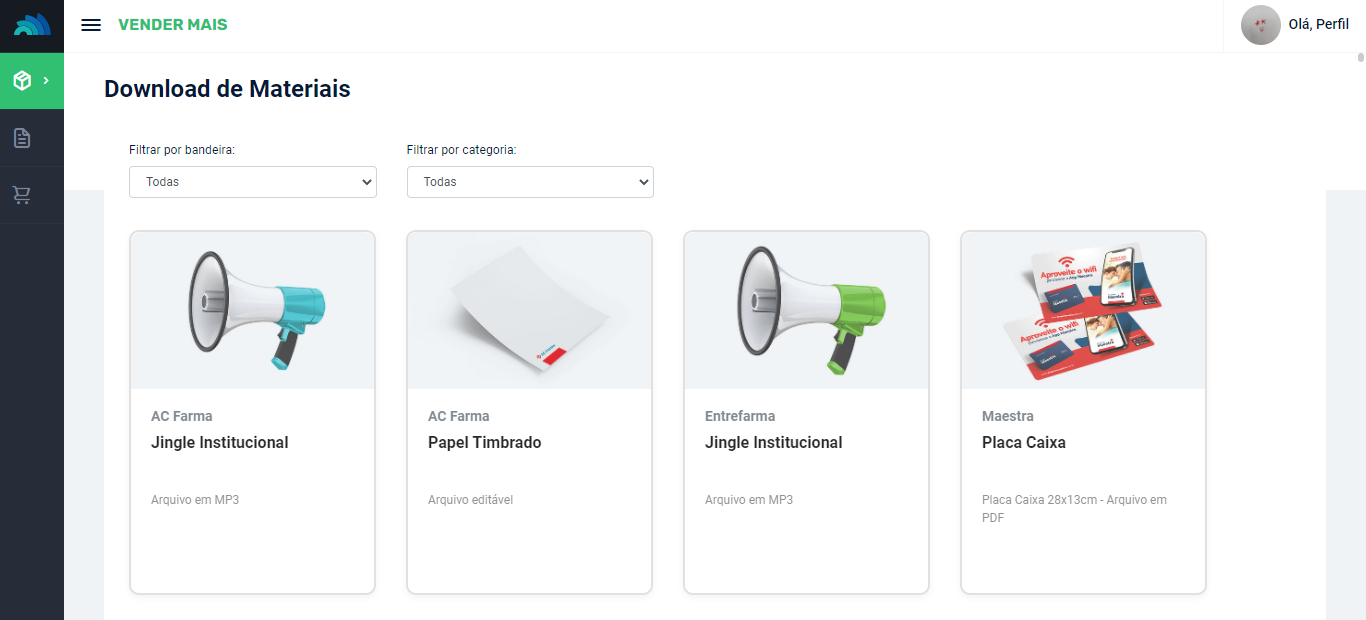Open AC Farma Jingle Institucional title
Viewport: 1366px width, 620px height.
pos(220,443)
